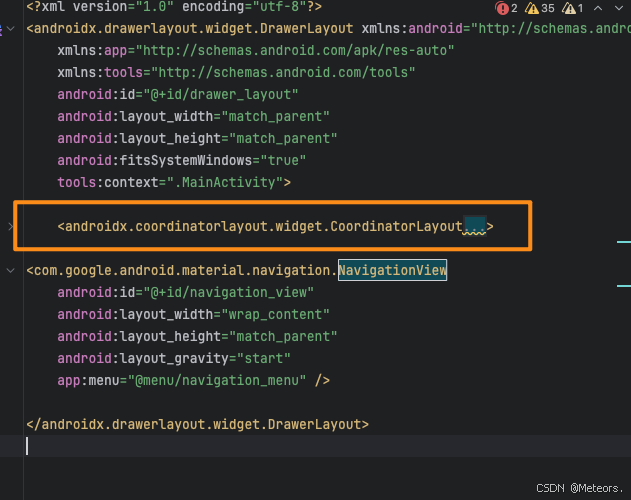The image size is (631, 500).
Task: Click android:layout_gravity="start" line
Action: point(174,358)
